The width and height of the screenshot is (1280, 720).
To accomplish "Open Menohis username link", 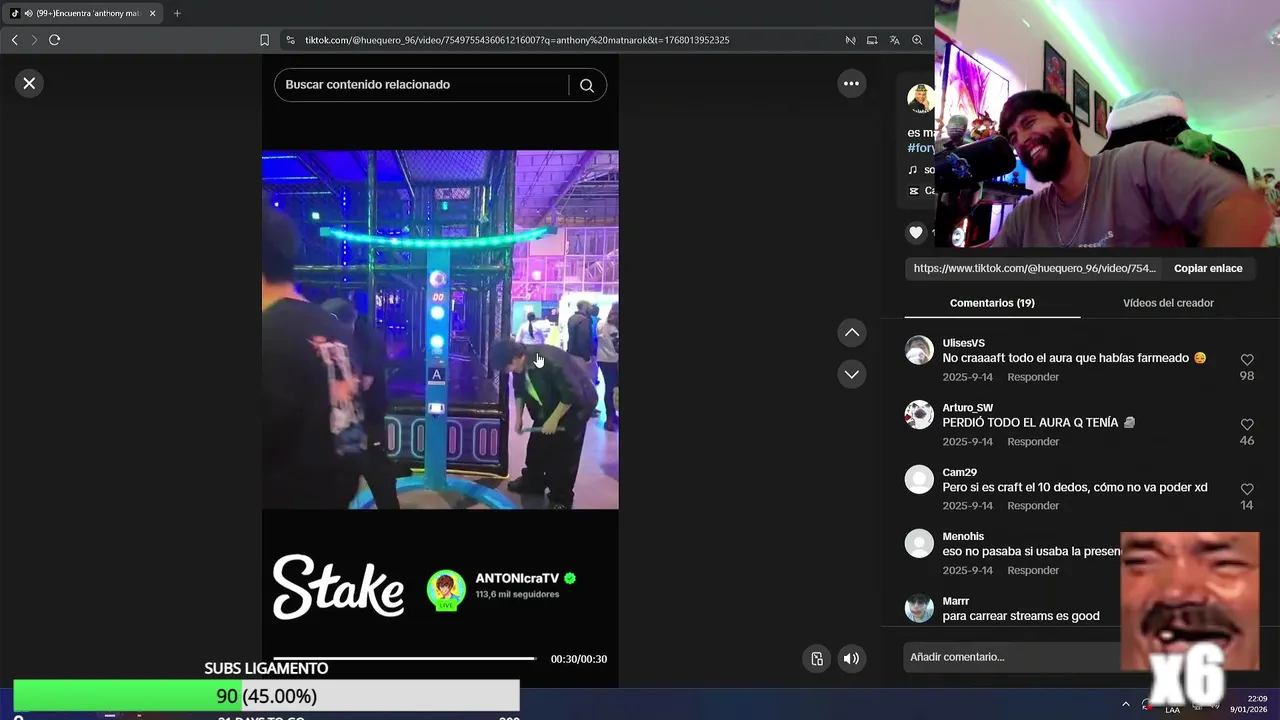I will click(963, 537).
